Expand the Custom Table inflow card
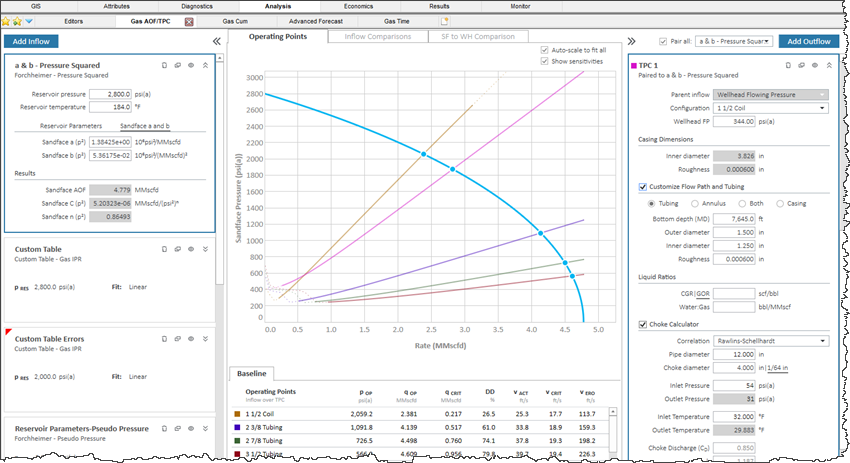 click(x=204, y=248)
